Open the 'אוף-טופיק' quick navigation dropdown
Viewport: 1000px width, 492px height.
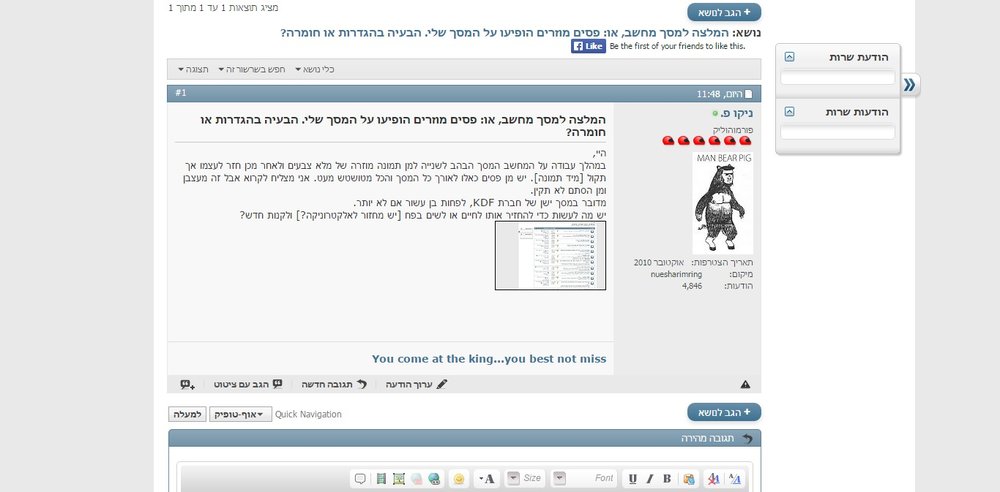pos(240,414)
